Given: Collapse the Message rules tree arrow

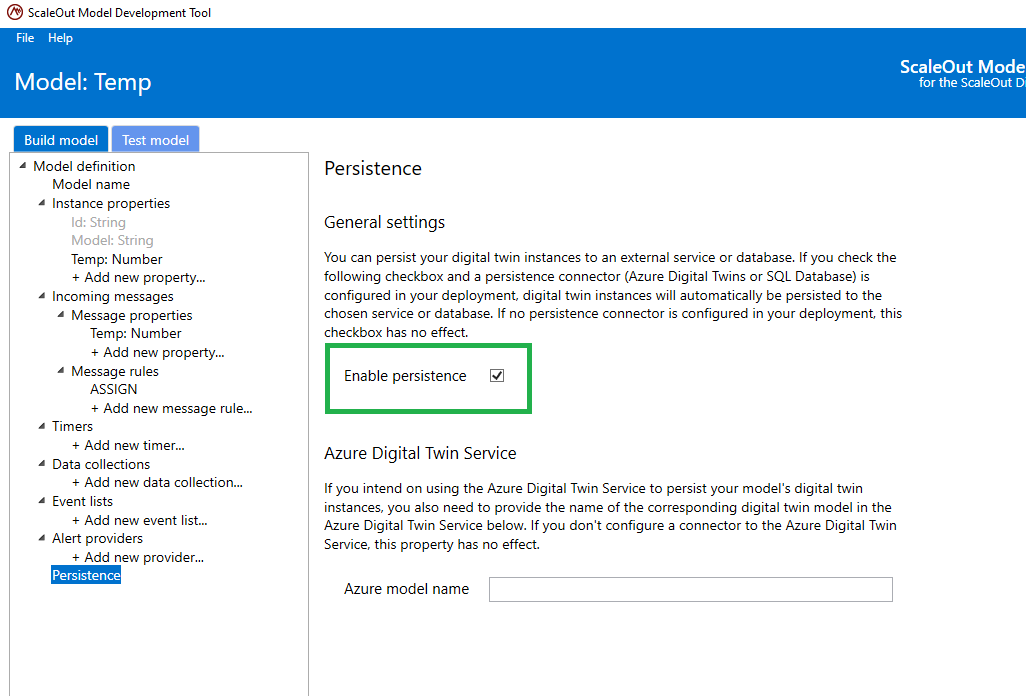Looking at the screenshot, I should pos(61,370).
